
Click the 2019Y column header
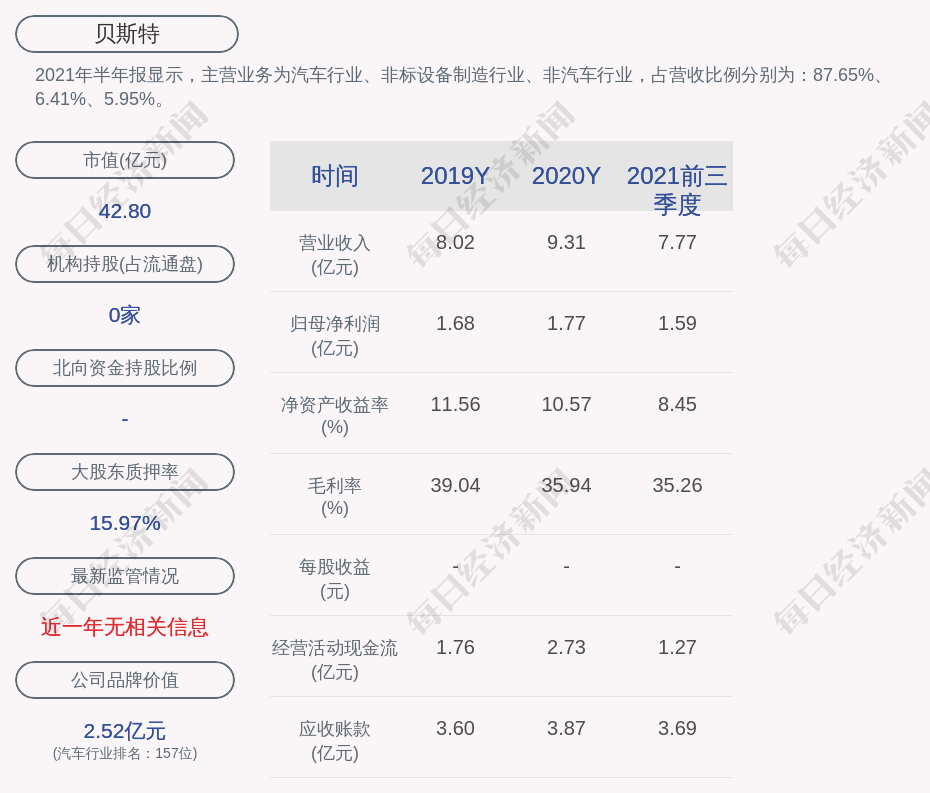click(x=455, y=176)
